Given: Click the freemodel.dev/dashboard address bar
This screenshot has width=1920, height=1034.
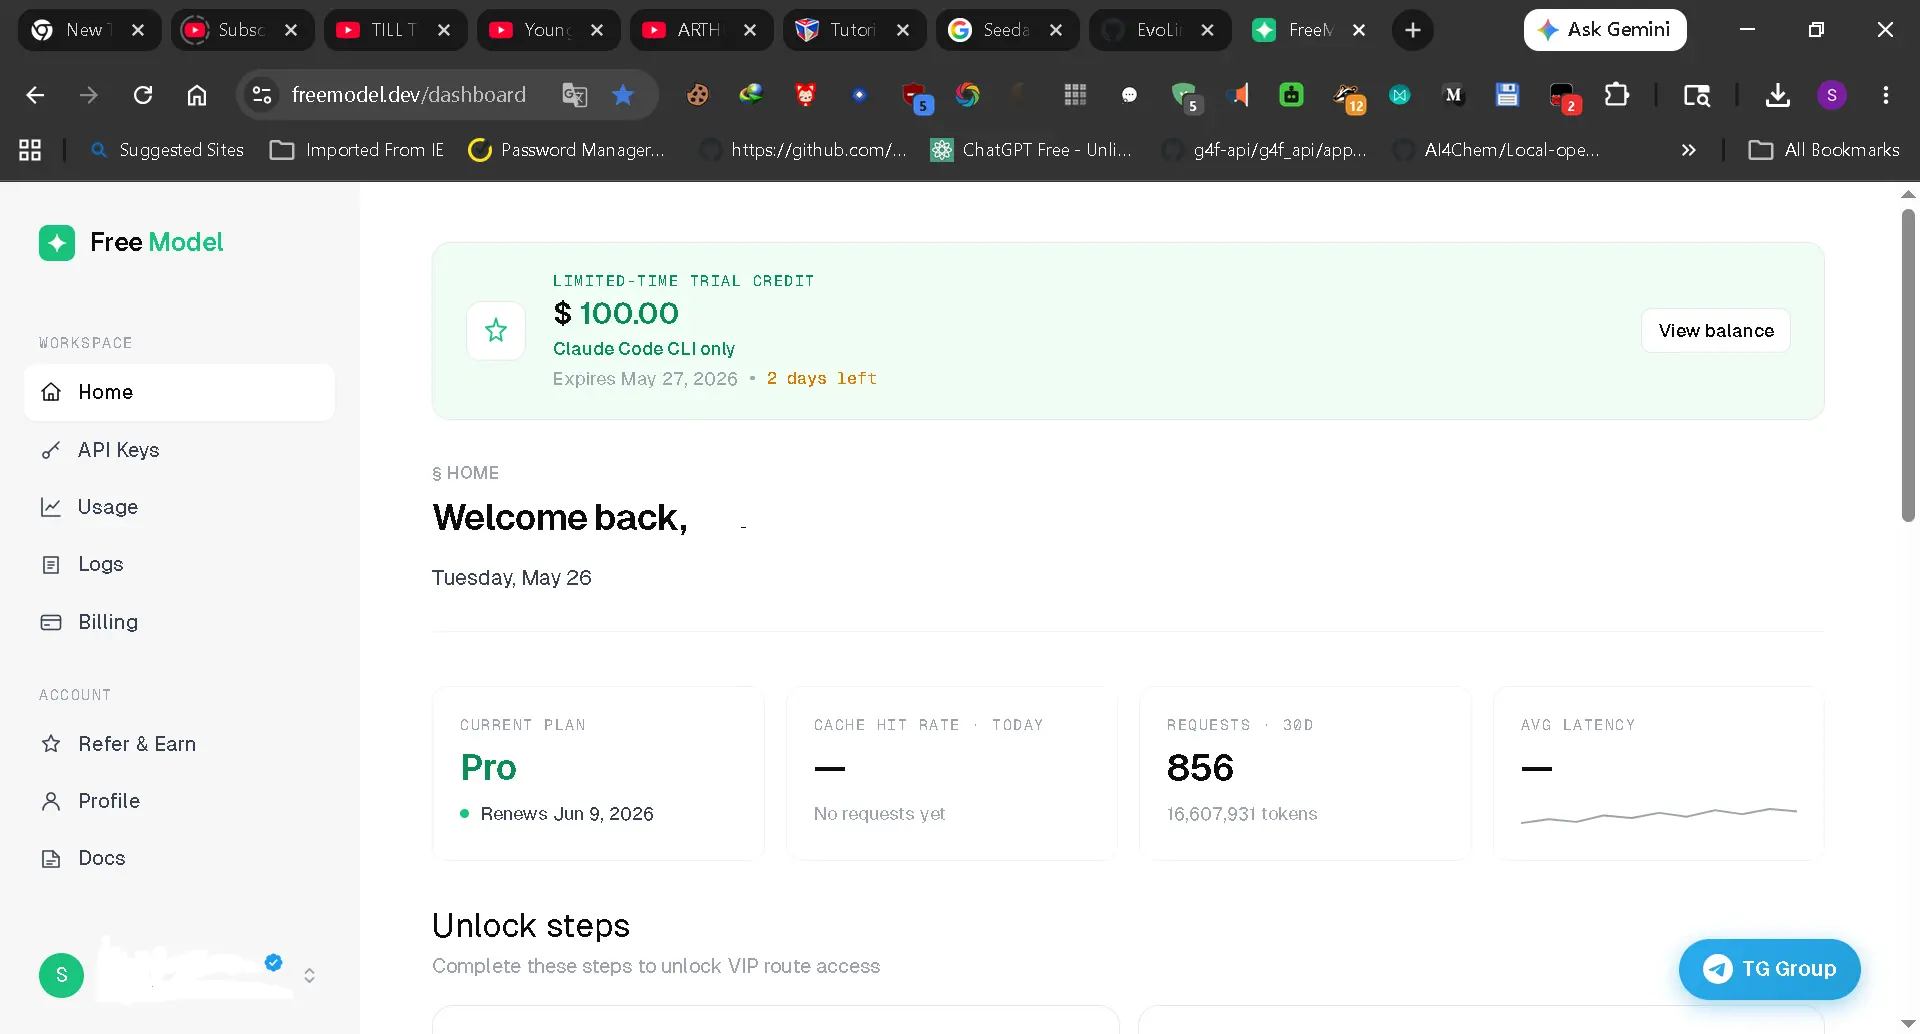Looking at the screenshot, I should coord(408,95).
